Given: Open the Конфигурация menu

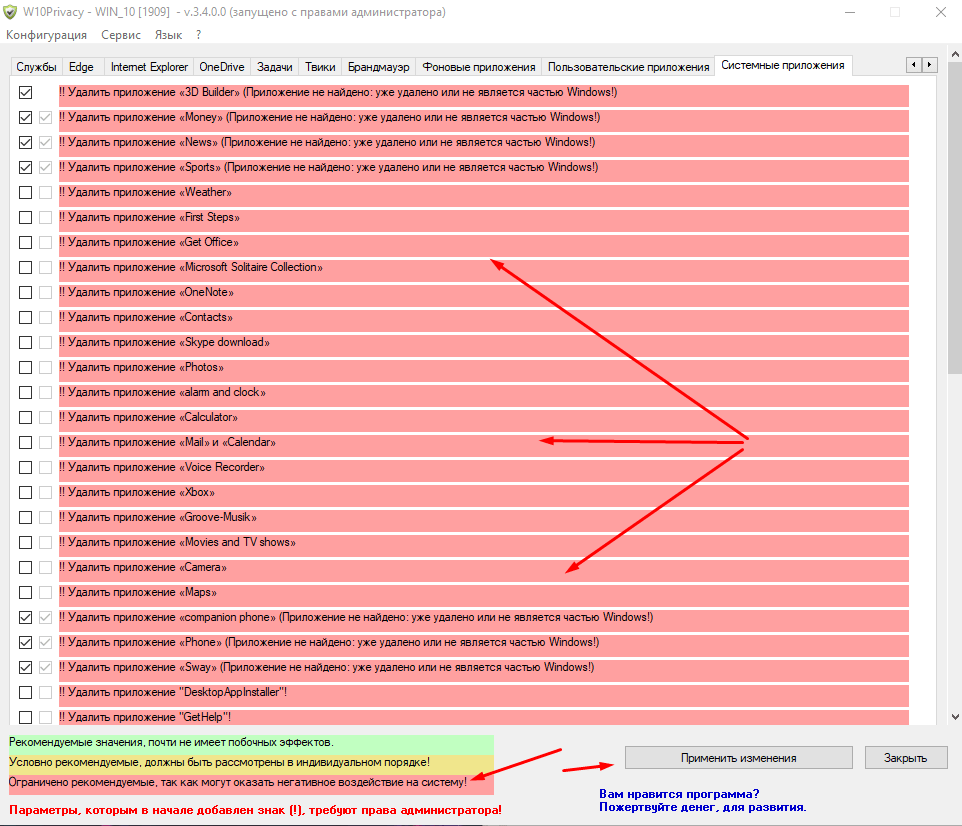Looking at the screenshot, I should 47,35.
